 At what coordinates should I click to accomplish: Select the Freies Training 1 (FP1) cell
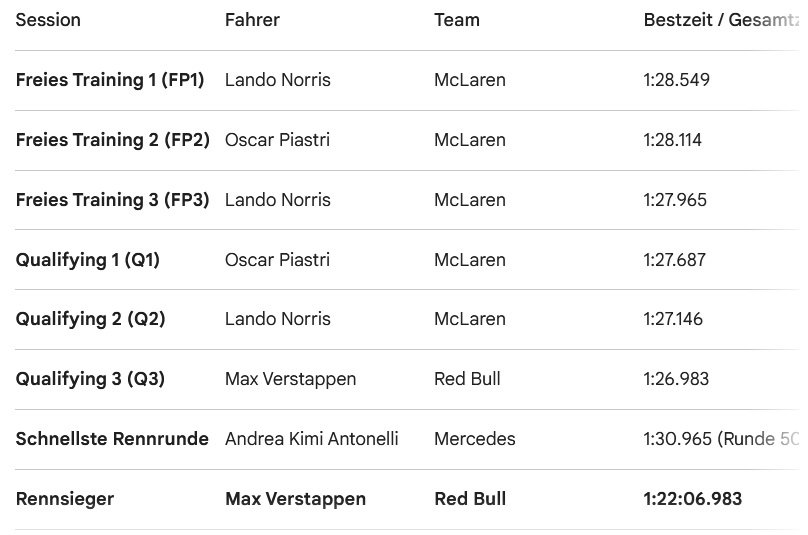tap(110, 80)
